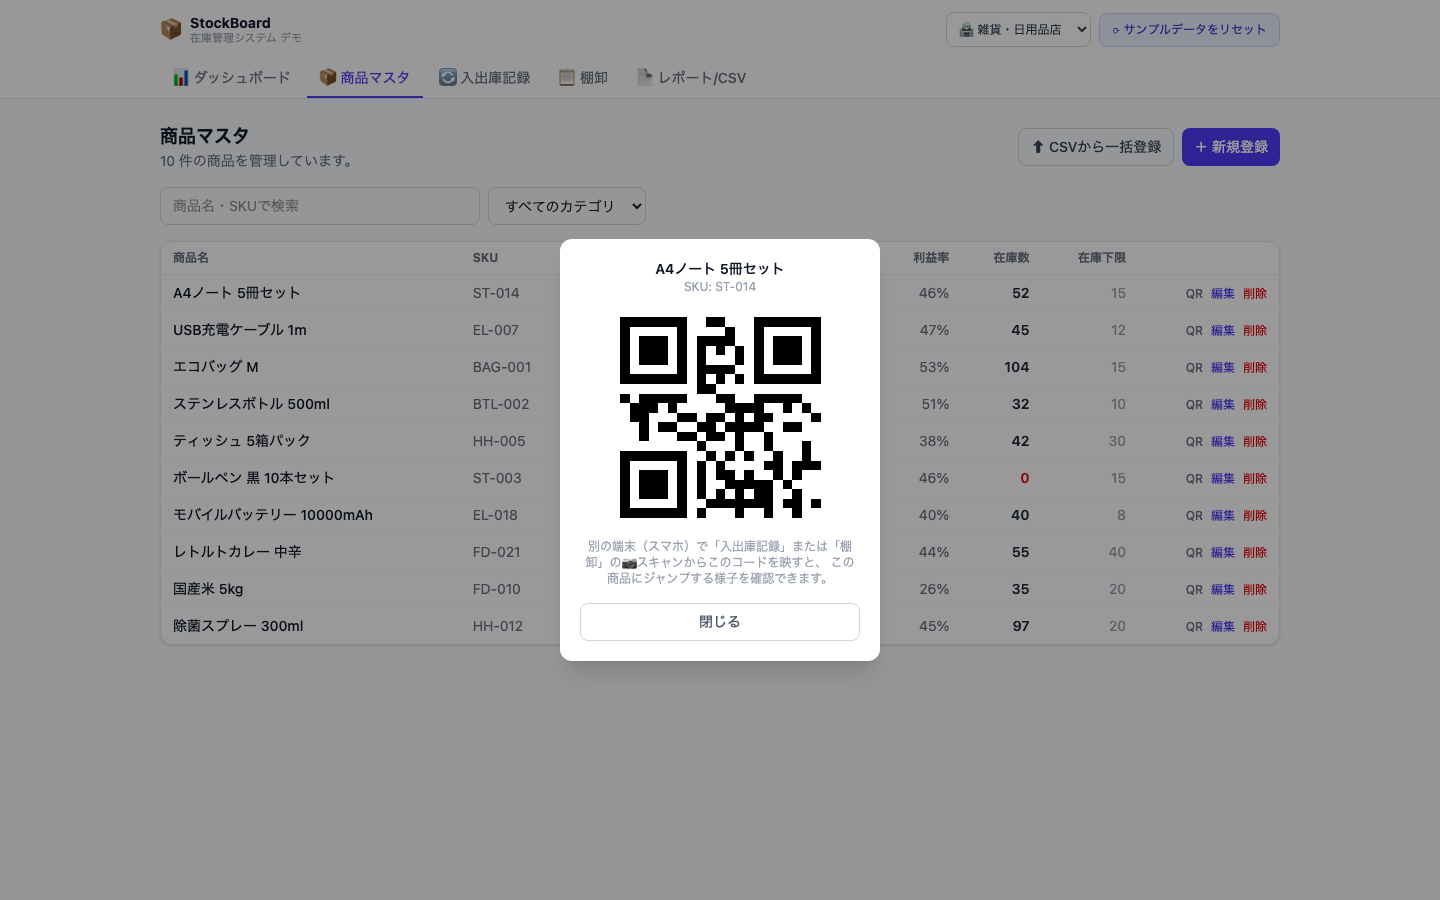Click the QR code image for ST-014
The height and width of the screenshot is (900, 1440).
[x=720, y=417]
